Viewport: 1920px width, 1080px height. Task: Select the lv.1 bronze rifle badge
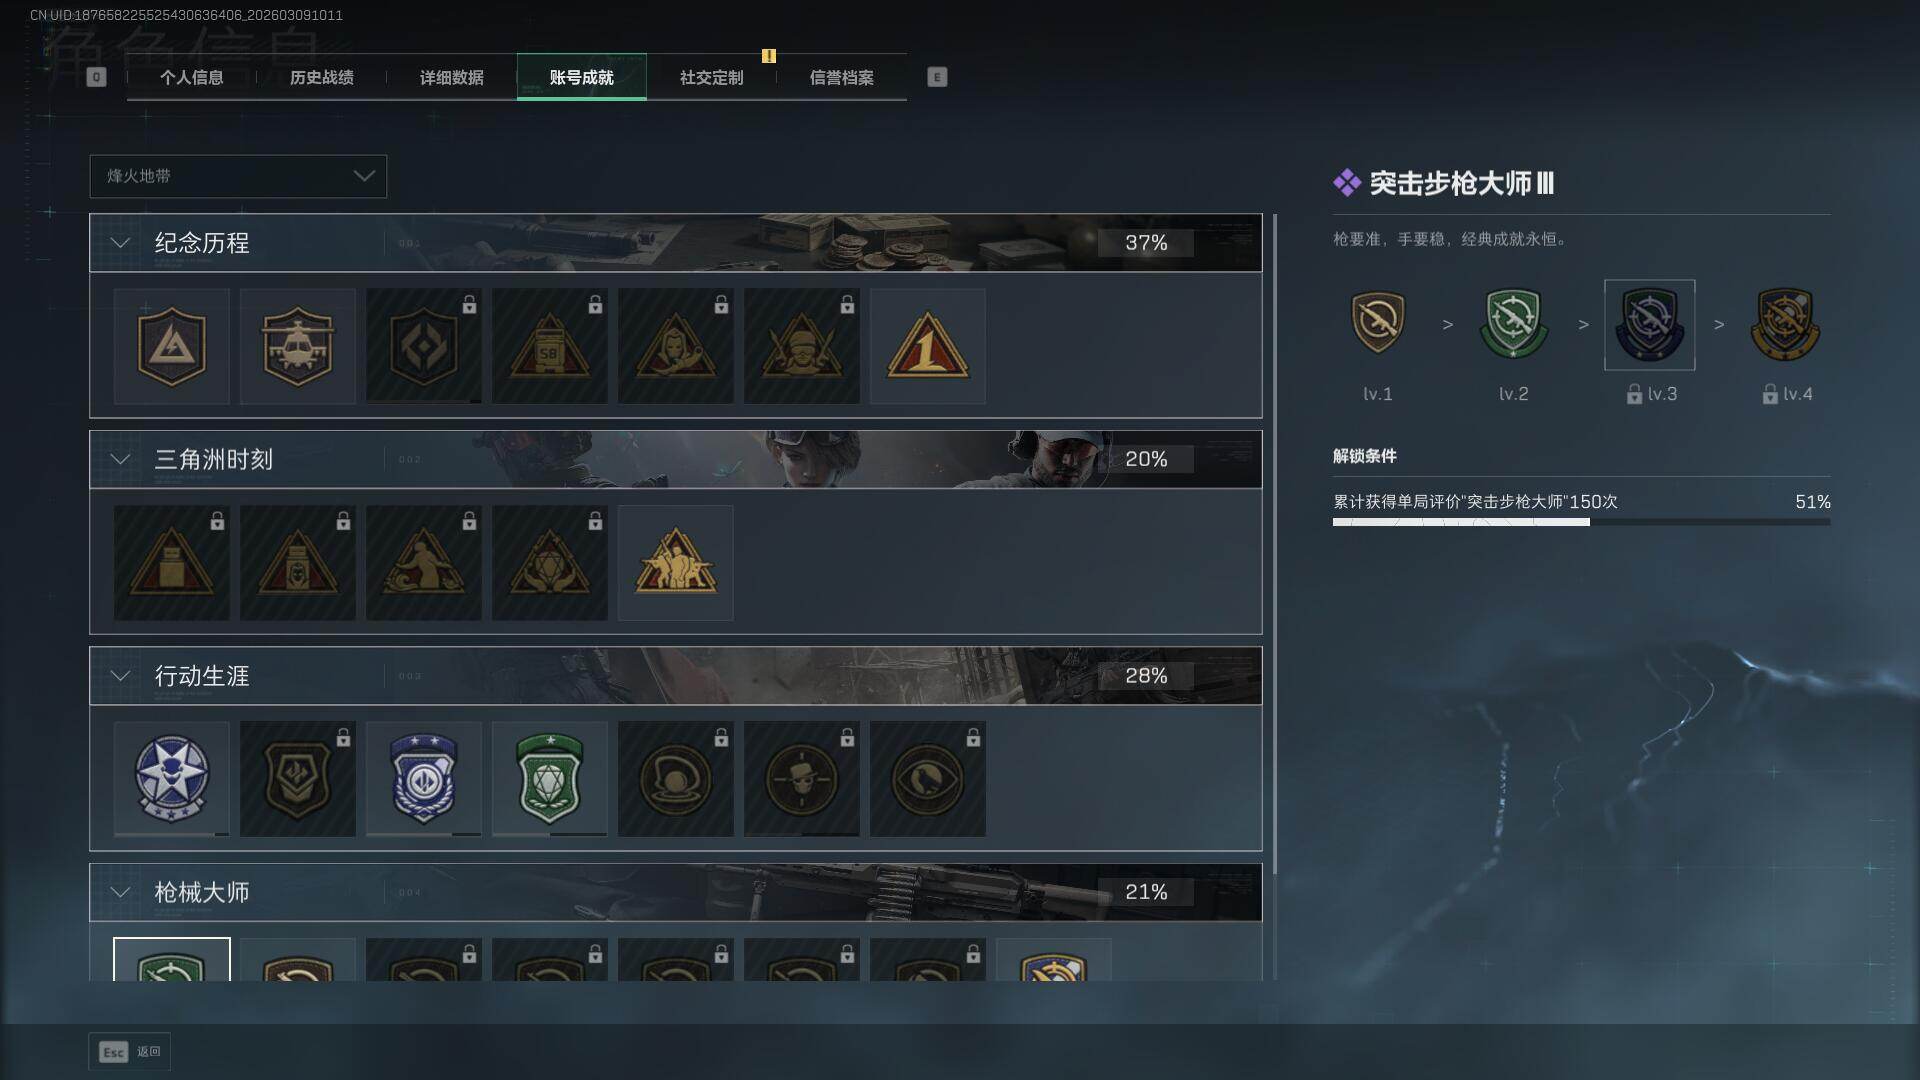(1377, 324)
